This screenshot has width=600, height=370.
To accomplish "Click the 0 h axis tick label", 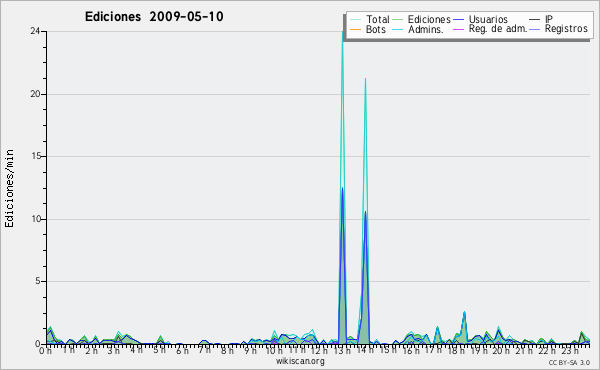I will pyautogui.click(x=46, y=350).
